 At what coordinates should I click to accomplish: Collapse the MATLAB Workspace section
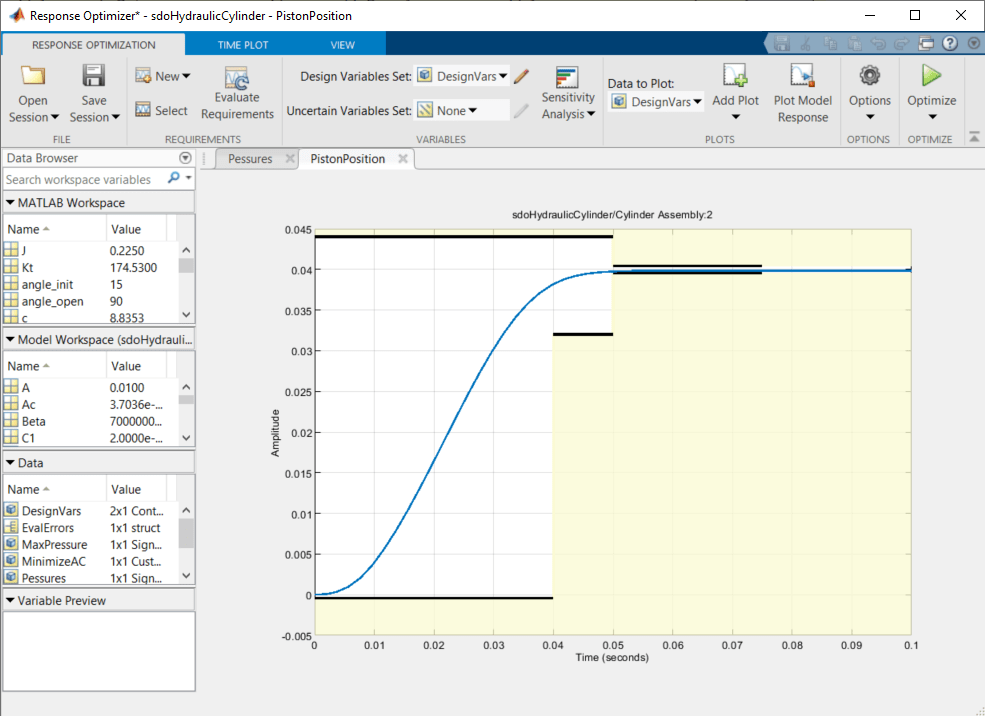tap(10, 202)
